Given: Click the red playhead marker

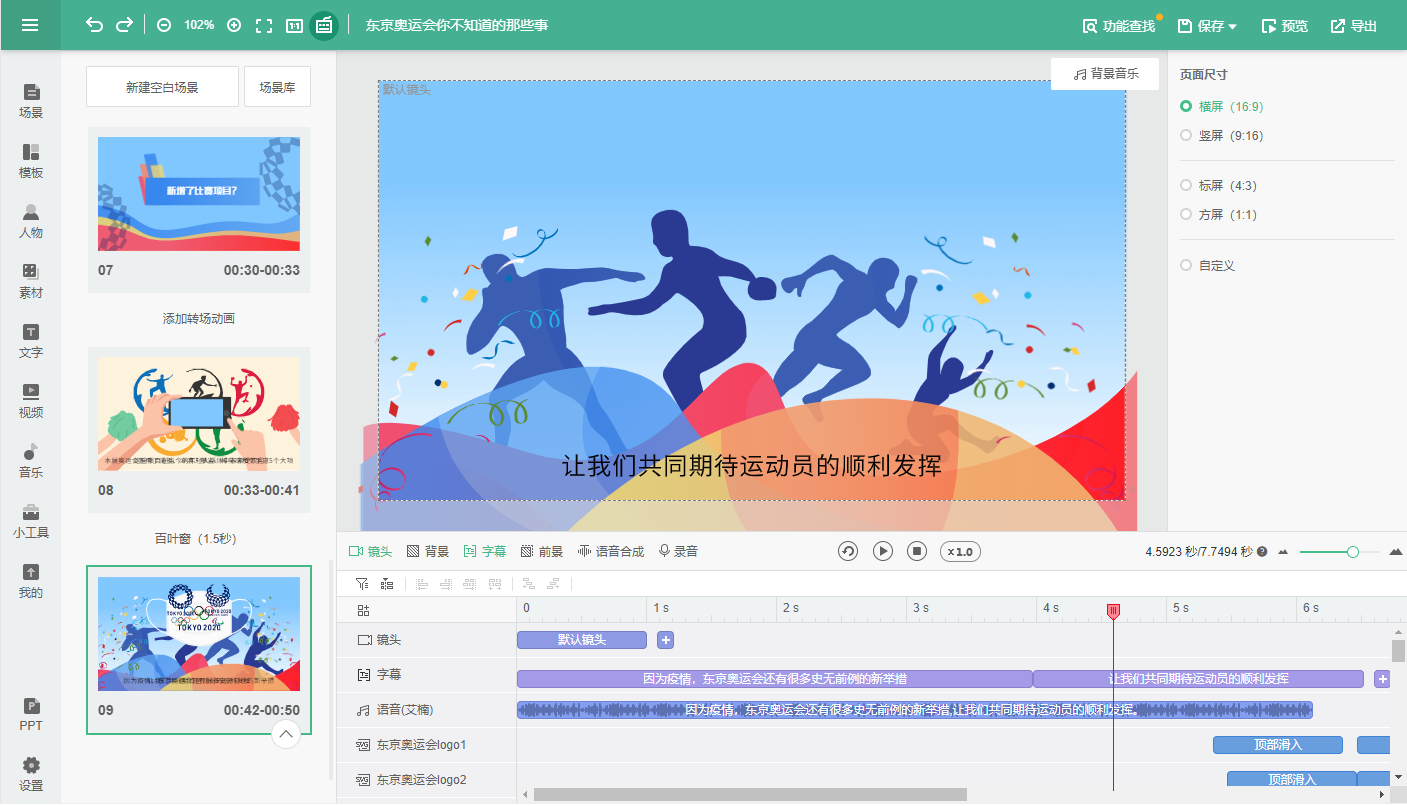Looking at the screenshot, I should coord(1113,610).
